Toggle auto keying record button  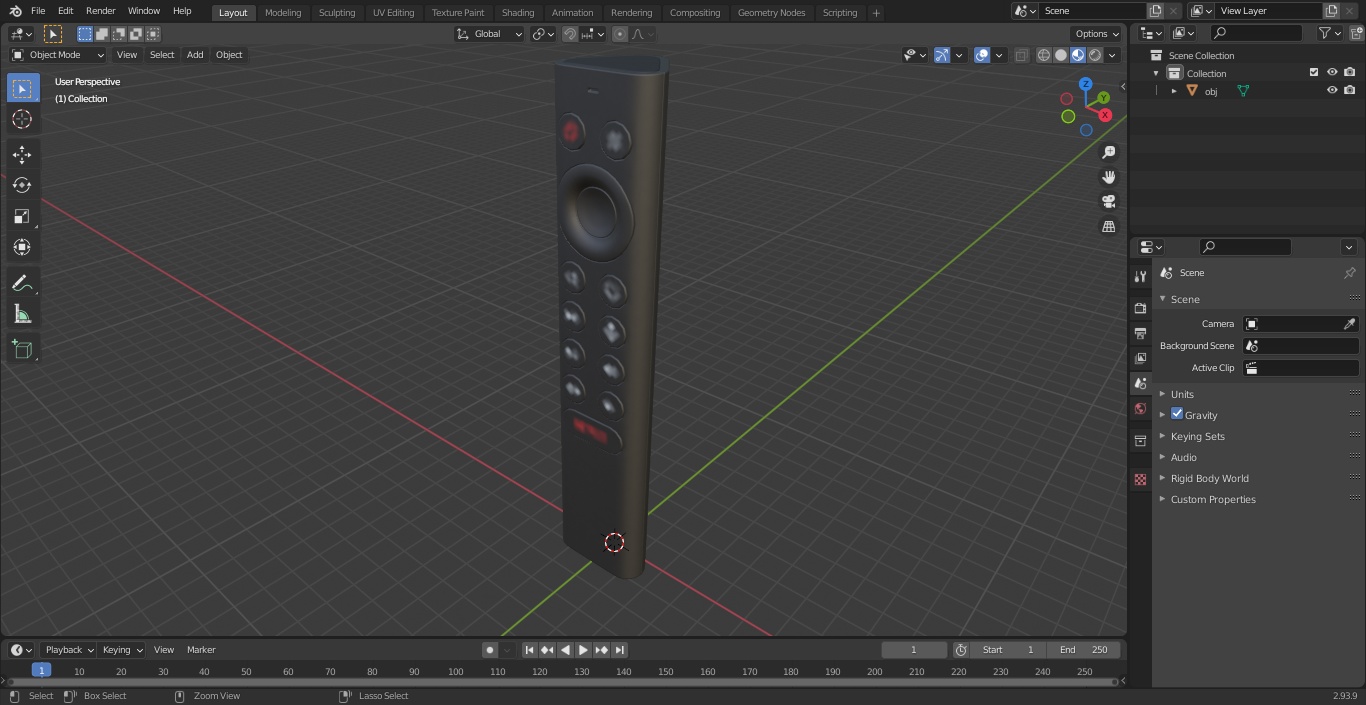pos(490,650)
